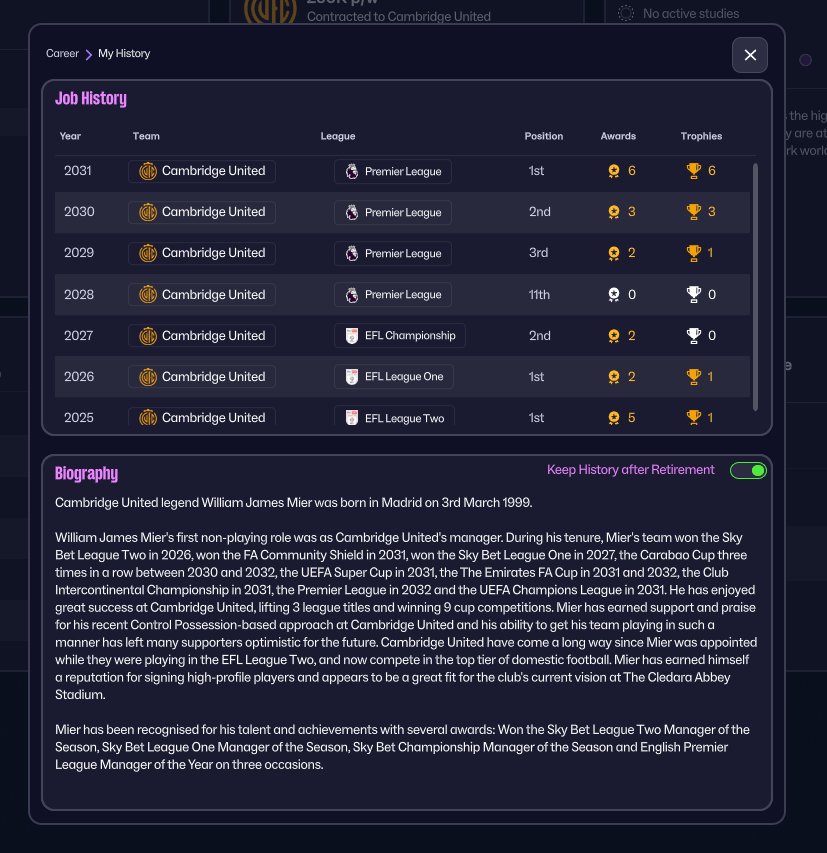Sort by Trophies column header

click(x=701, y=136)
